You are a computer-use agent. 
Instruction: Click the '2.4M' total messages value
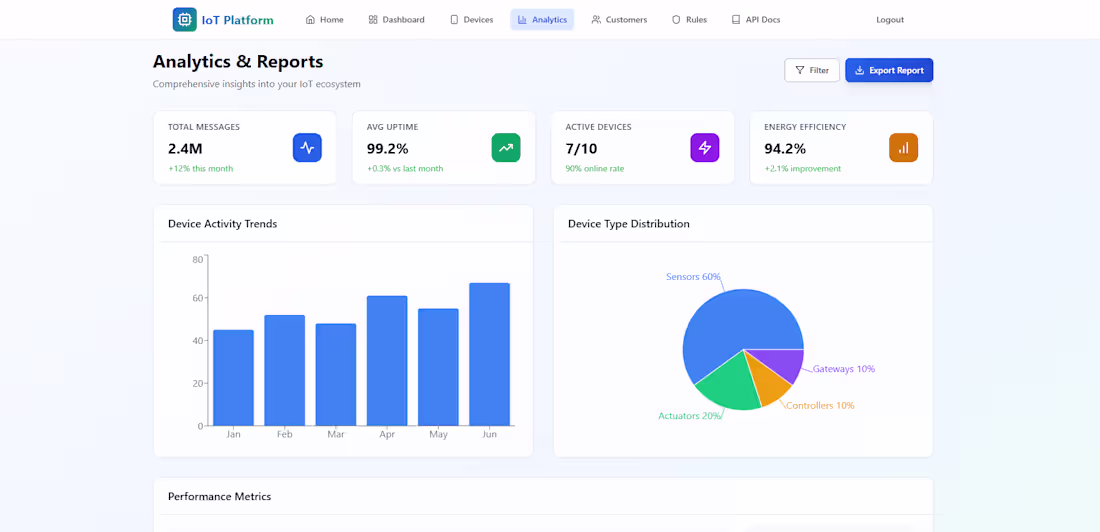point(185,149)
